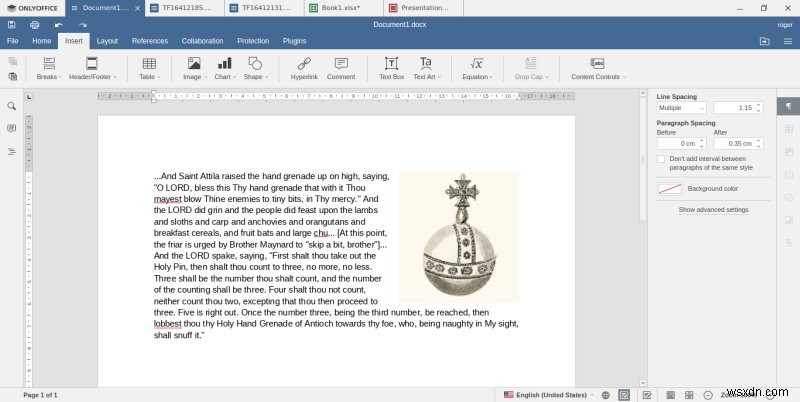Screen dimensions: 800x402
Task: Undo the last action
Action: pyautogui.click(x=59, y=24)
